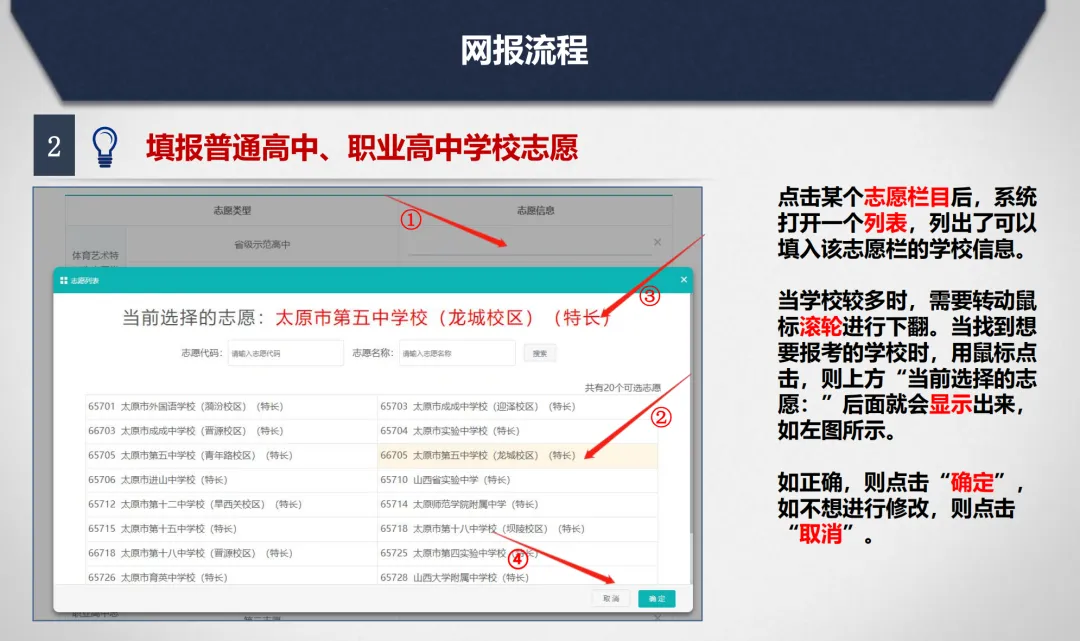Select 65704 太原市实验中学校（特长）
This screenshot has height=641, width=1080.
coord(517,431)
